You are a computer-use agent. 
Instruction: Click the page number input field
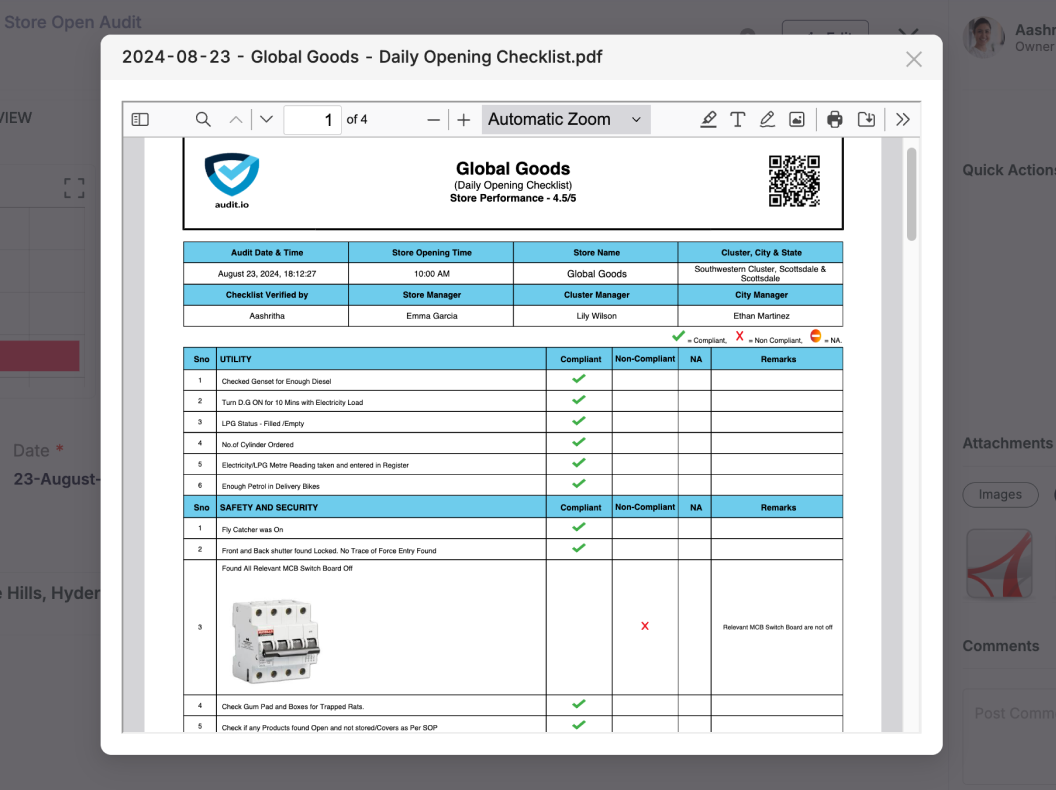click(x=312, y=120)
